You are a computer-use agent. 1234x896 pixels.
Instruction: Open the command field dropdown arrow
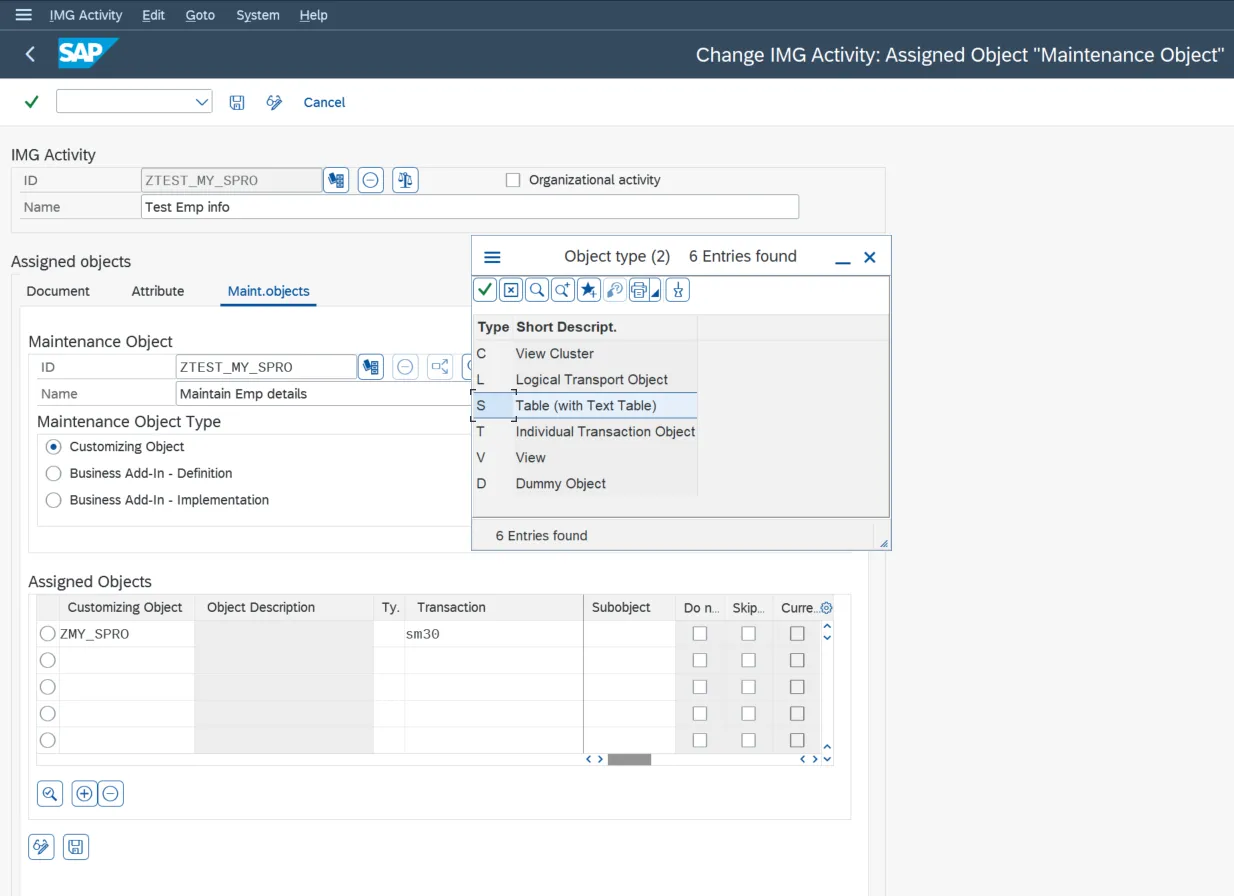pos(201,101)
